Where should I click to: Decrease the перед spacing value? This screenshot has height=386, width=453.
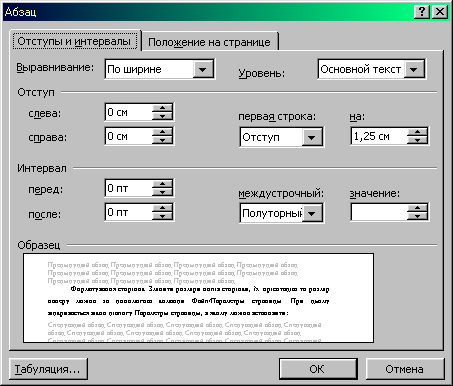[x=162, y=192]
